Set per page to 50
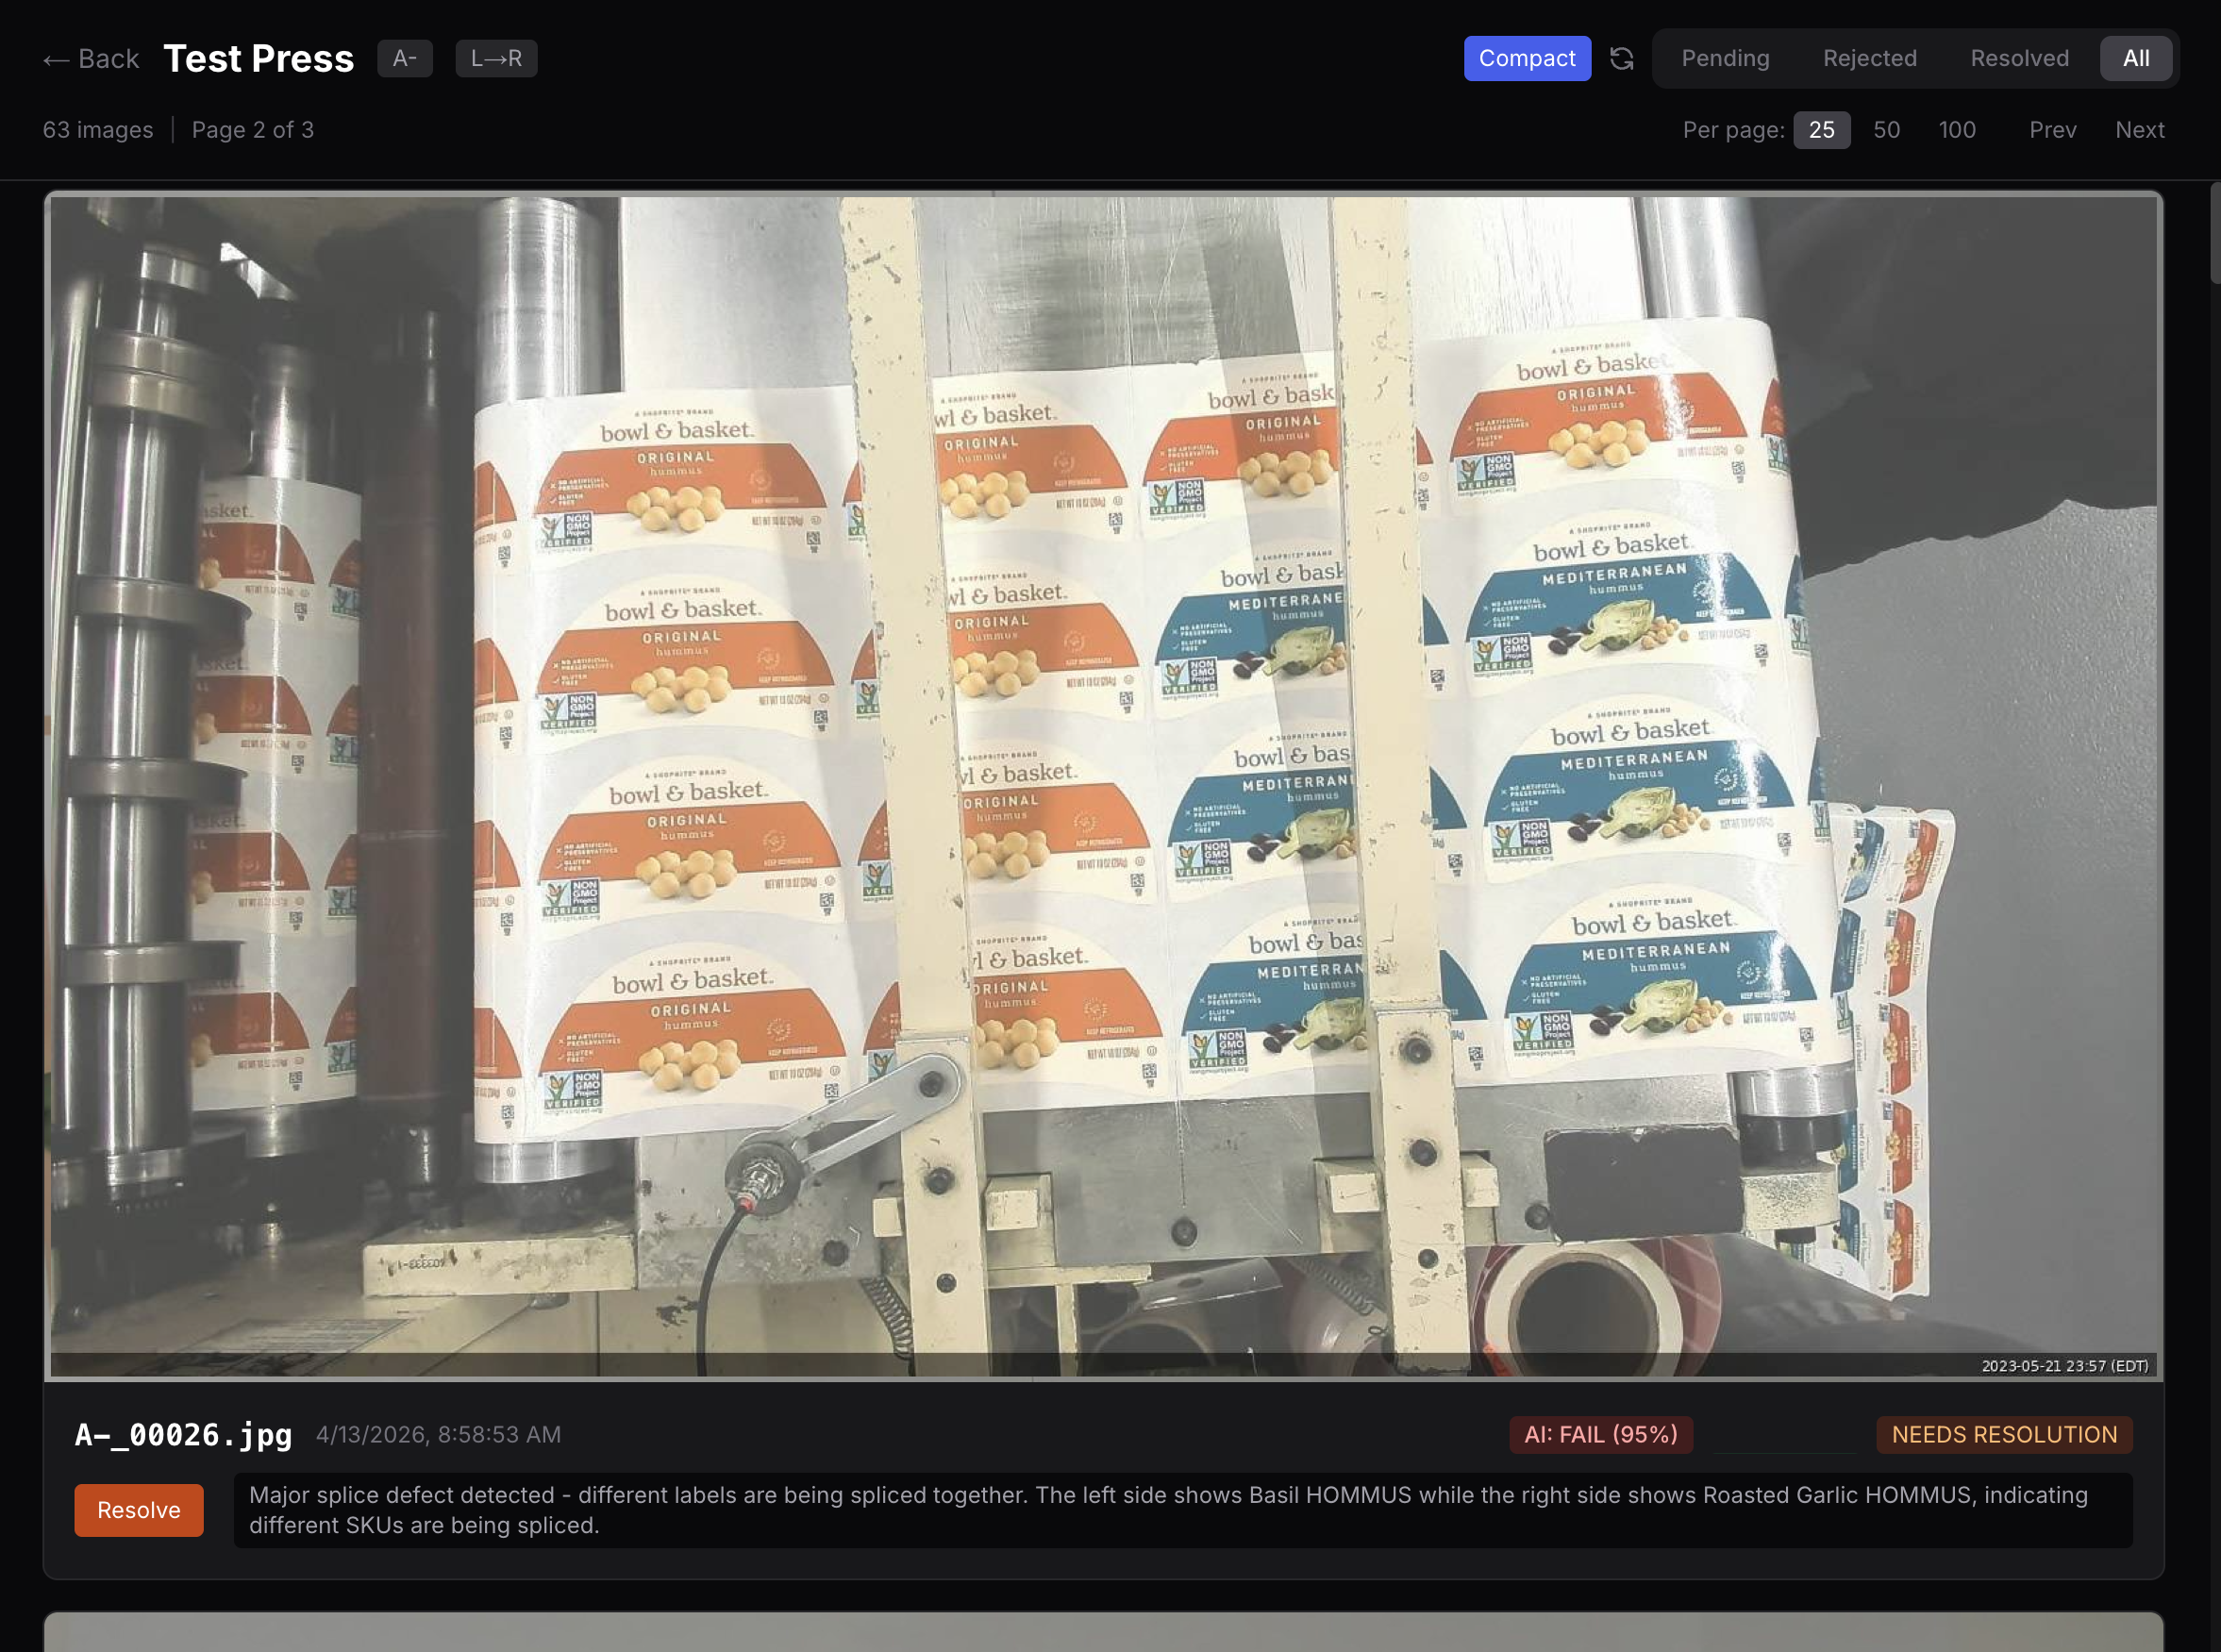This screenshot has width=2221, height=1652. click(1885, 130)
